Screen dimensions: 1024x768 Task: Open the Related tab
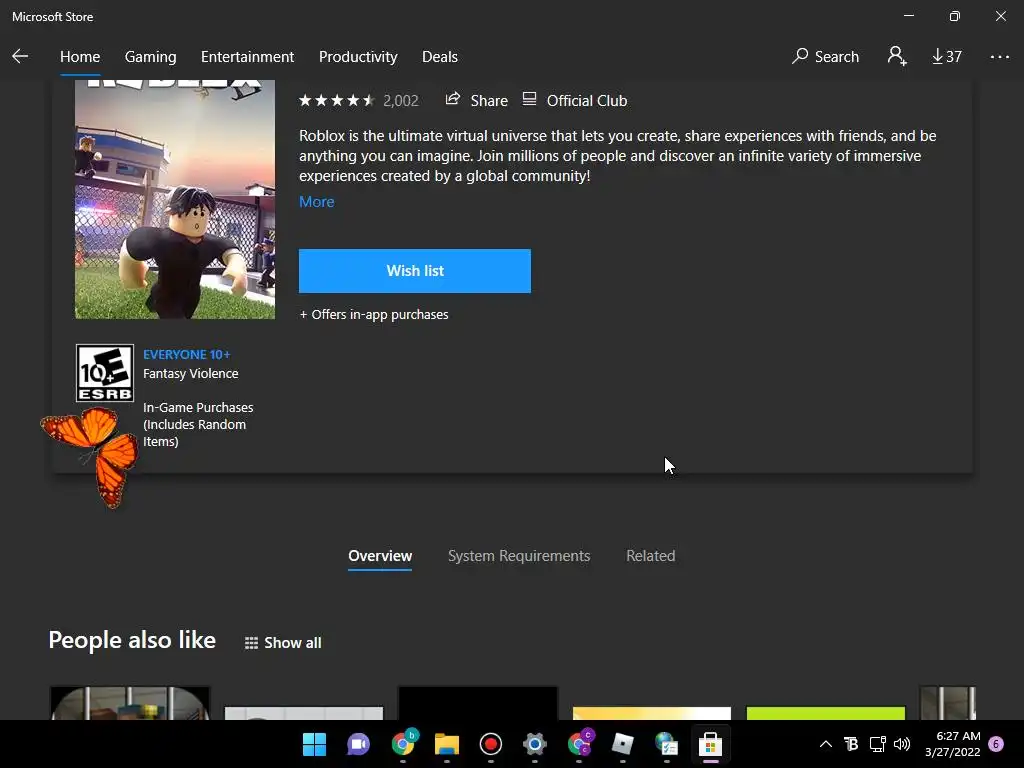[x=650, y=556]
